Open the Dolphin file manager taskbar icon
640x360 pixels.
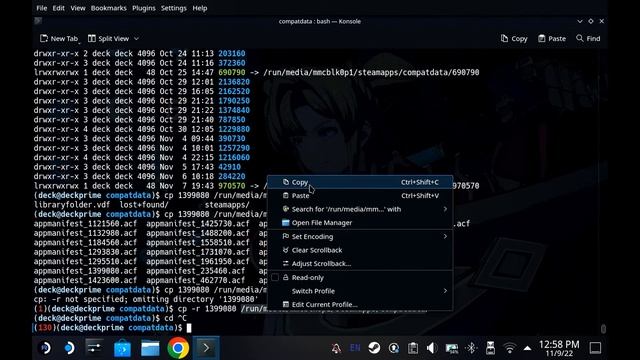coord(150,348)
